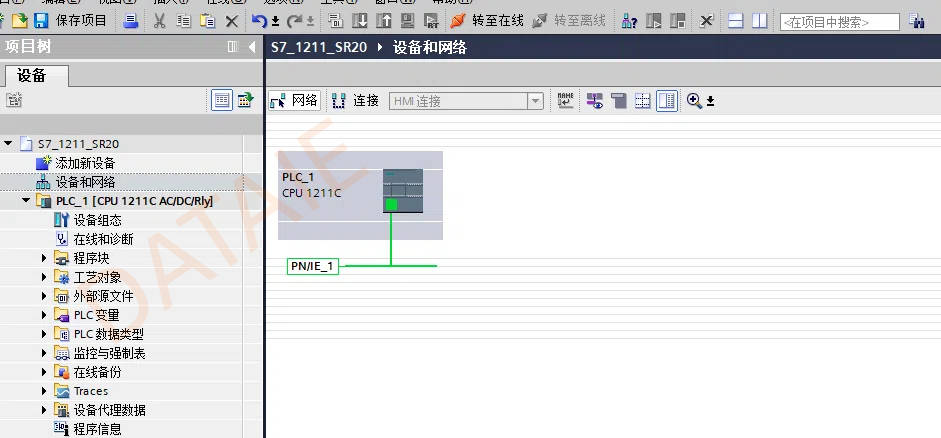941x438 pixels.
Task: Expand the 外部源文件 folder
Action: click(44, 296)
